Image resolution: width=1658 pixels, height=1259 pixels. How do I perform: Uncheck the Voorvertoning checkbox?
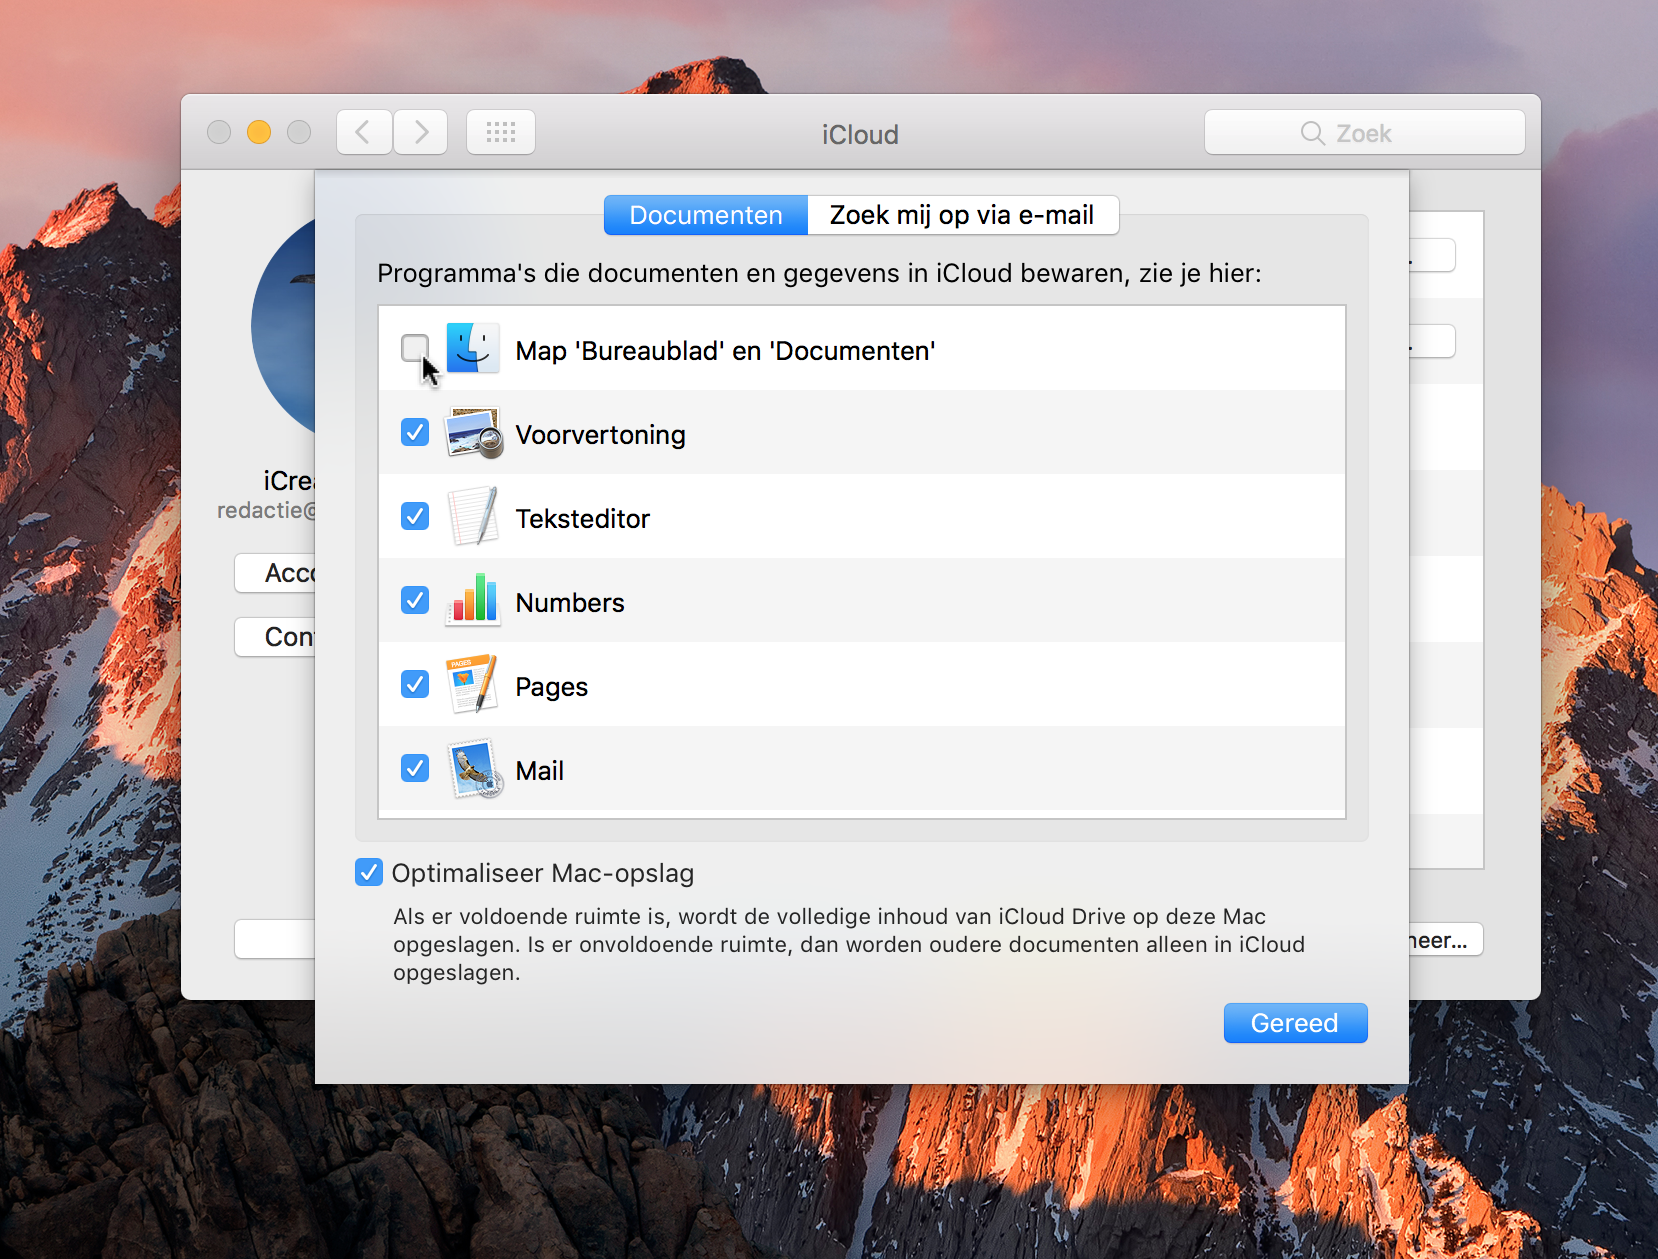[415, 433]
